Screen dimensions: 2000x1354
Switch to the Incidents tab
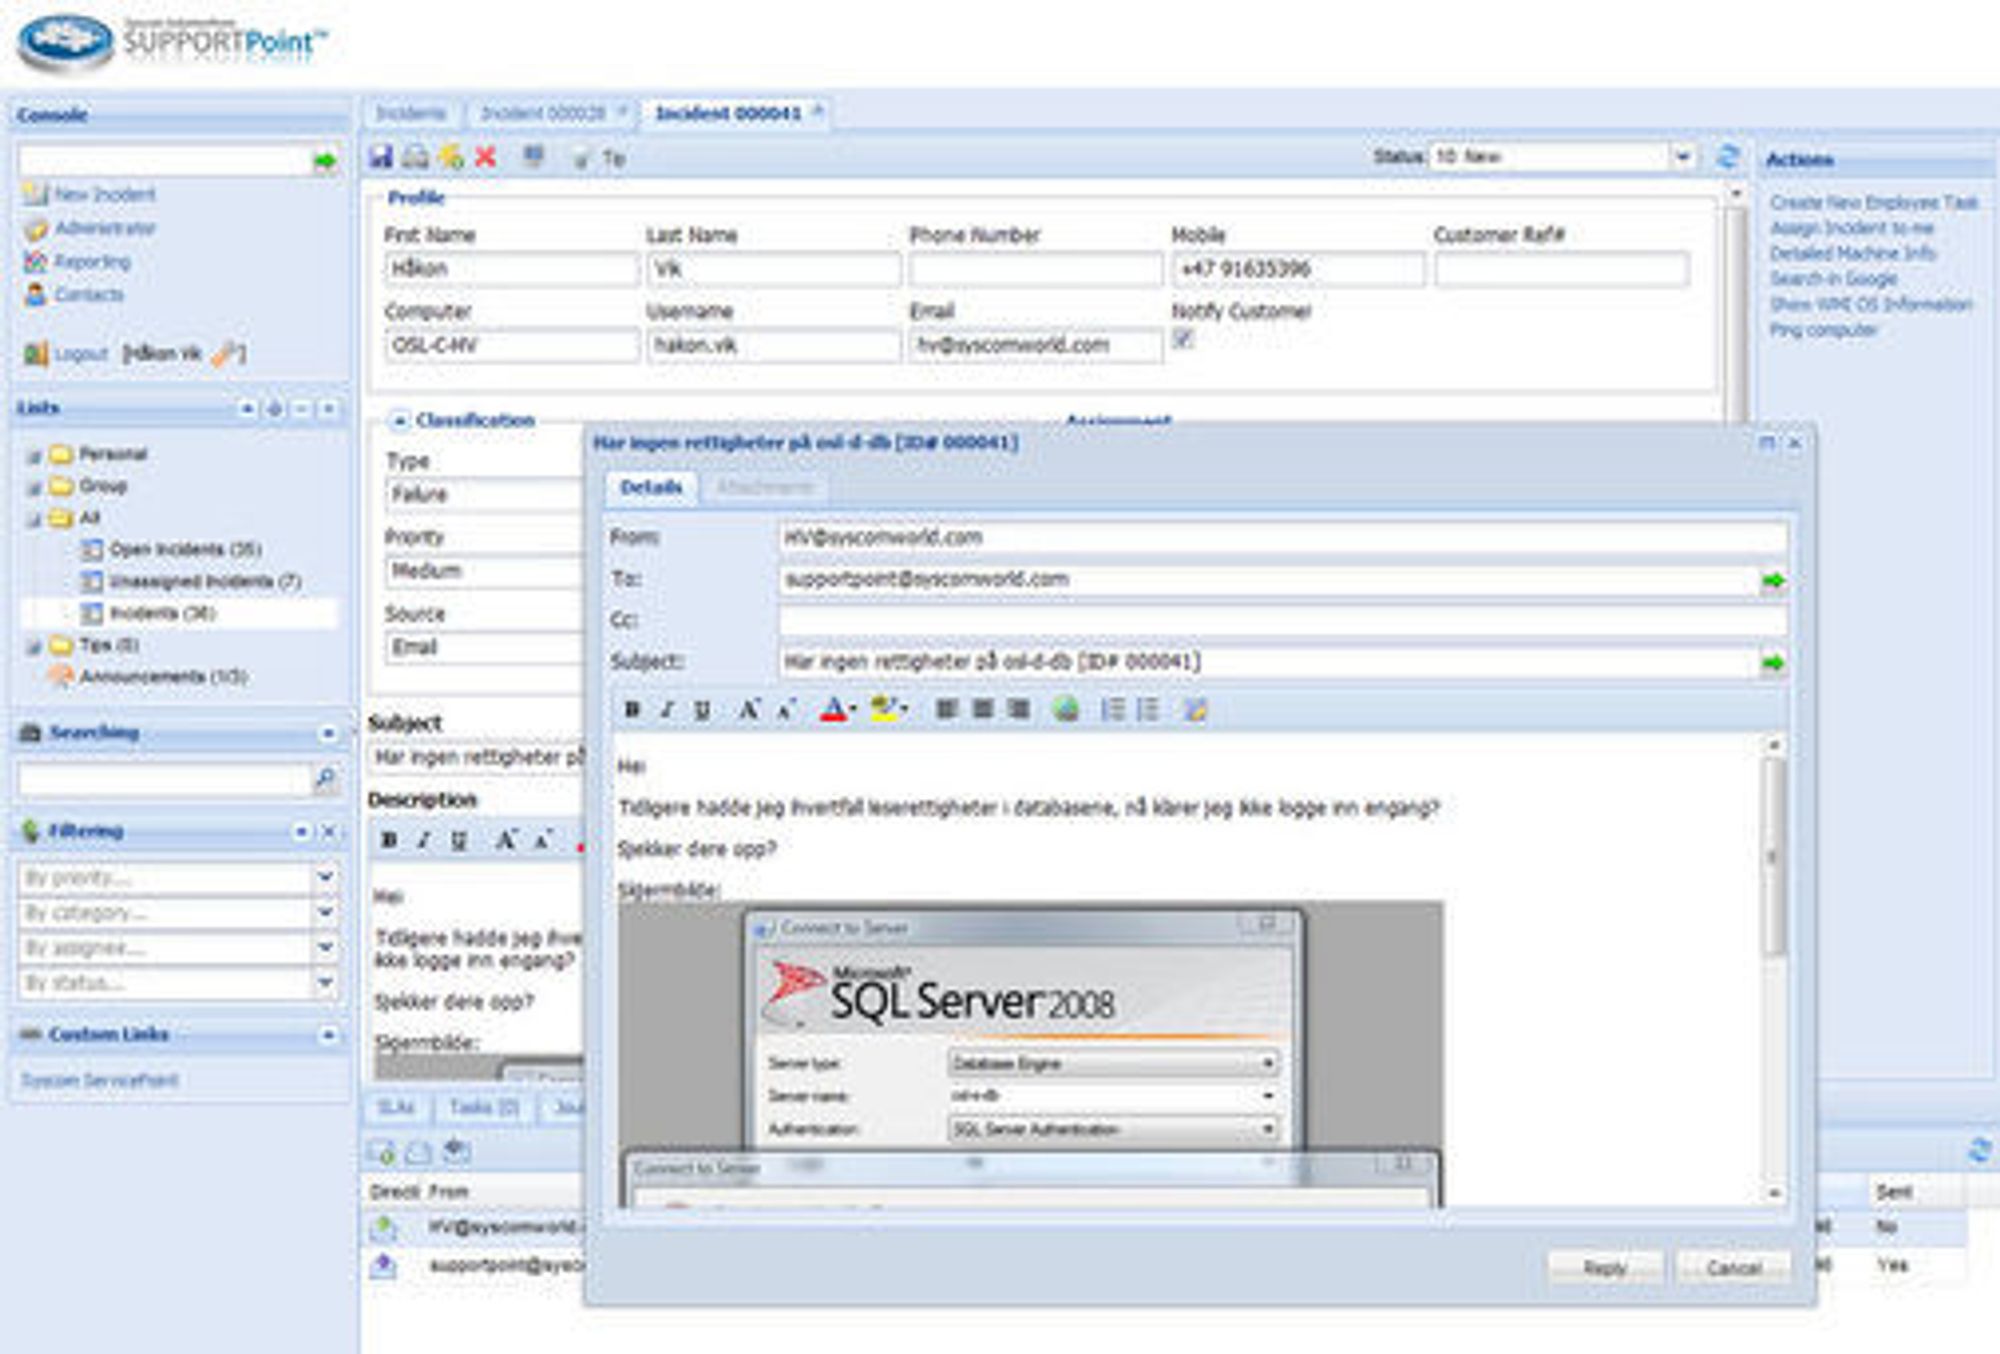(411, 113)
